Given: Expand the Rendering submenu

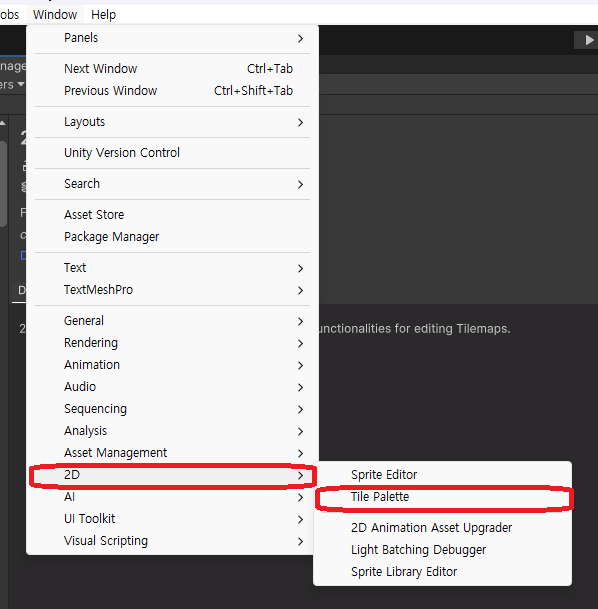Looking at the screenshot, I should [x=172, y=343].
